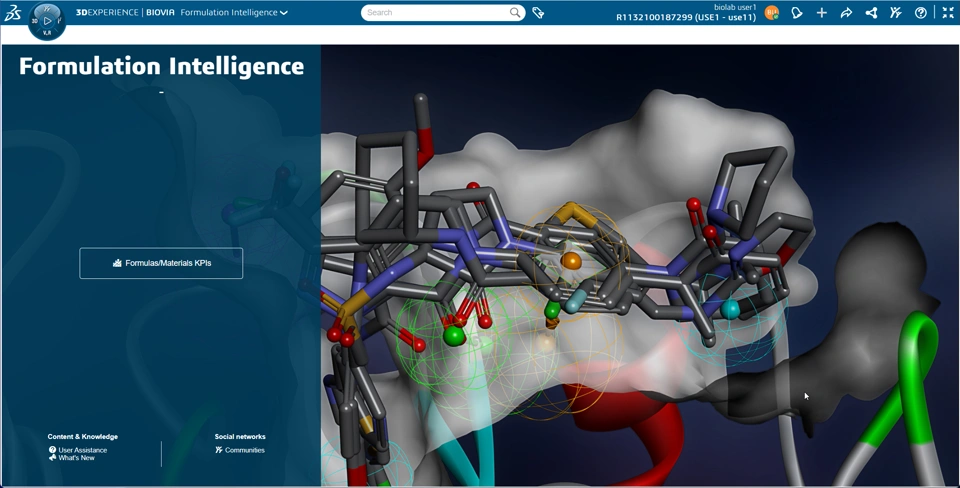This screenshot has width=960, height=488.
Task: Click the Formulation Intelligence heading
Action: [x=162, y=66]
